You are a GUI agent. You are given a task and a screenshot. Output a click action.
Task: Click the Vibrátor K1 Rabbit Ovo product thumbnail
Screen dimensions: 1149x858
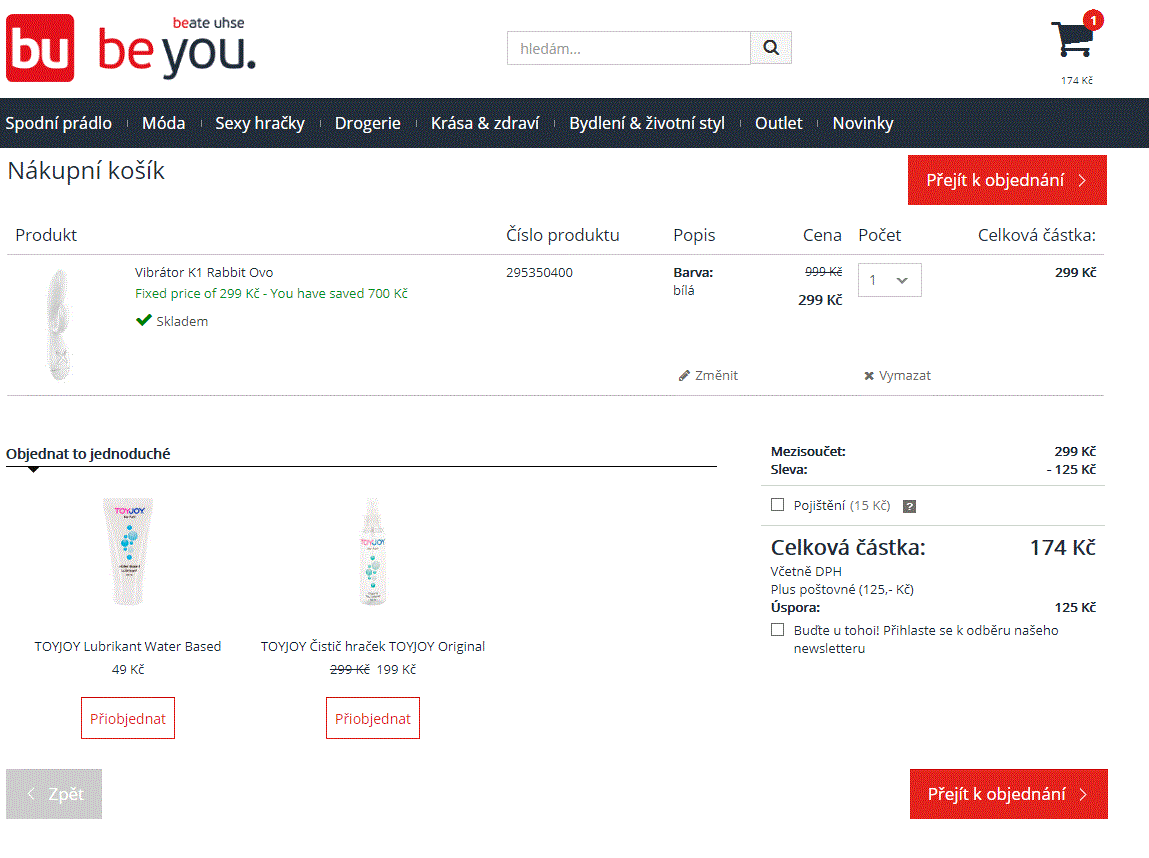coord(59,325)
